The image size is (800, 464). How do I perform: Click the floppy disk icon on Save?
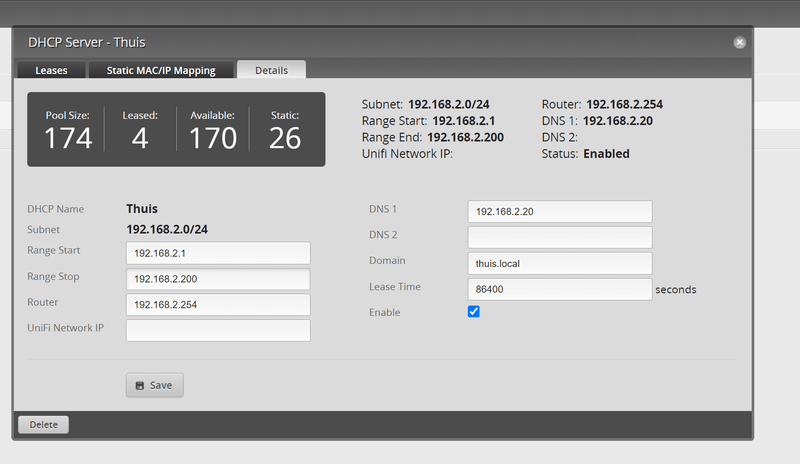140,385
